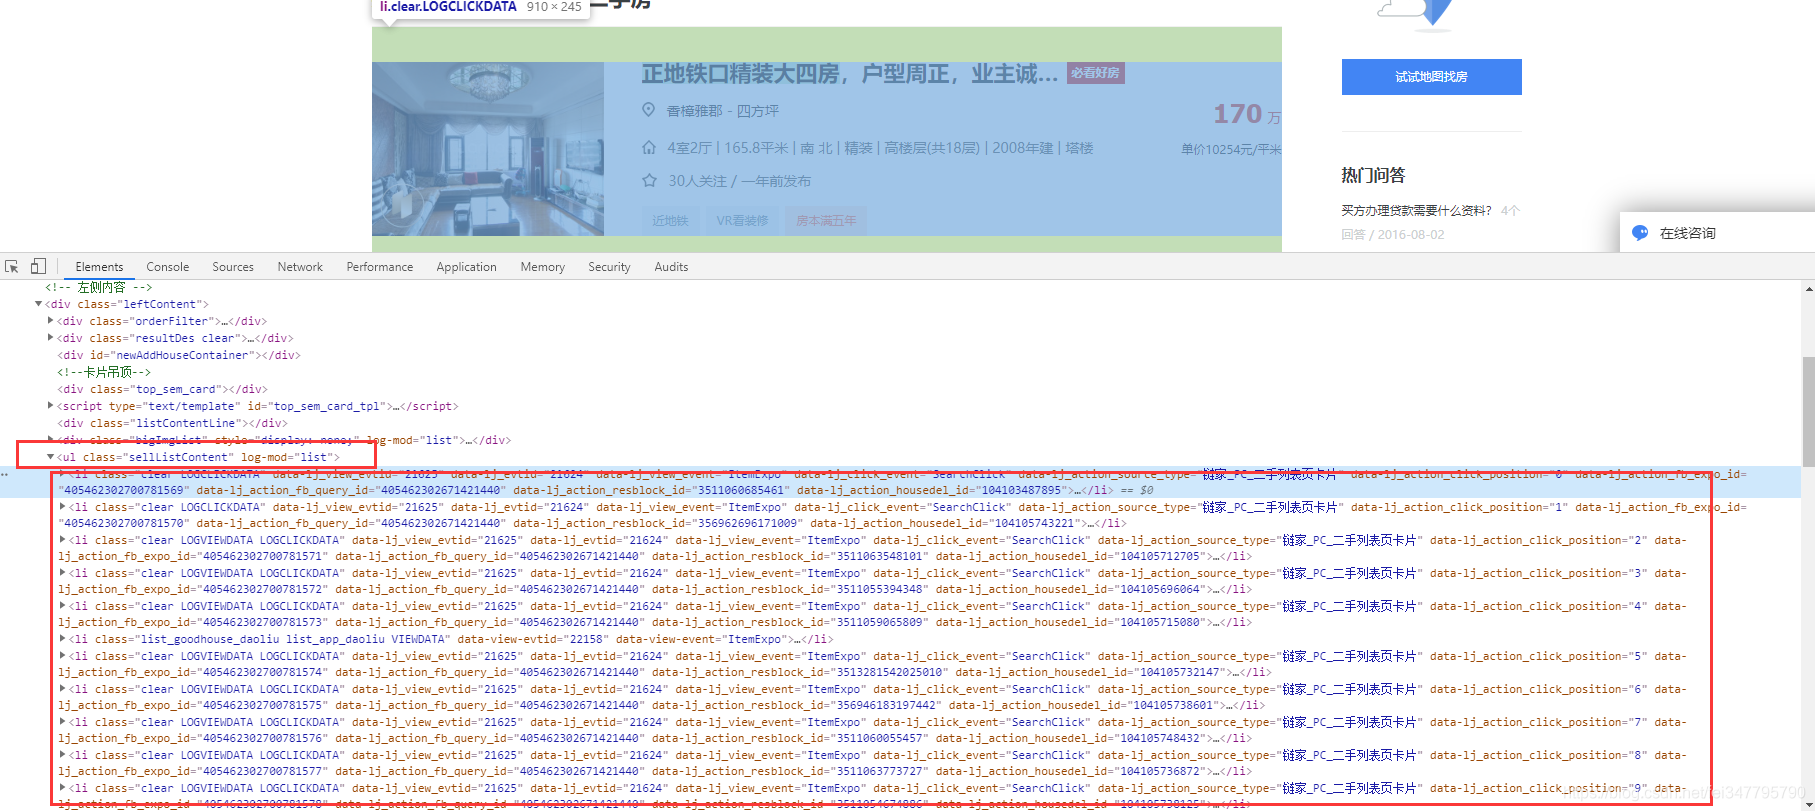This screenshot has height=811, width=1815.
Task: Expand the div class resultDes clear node
Action: click(x=51, y=338)
